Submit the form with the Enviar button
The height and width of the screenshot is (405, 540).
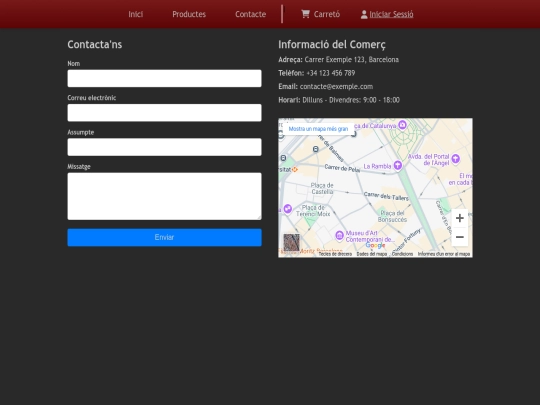tap(164, 237)
